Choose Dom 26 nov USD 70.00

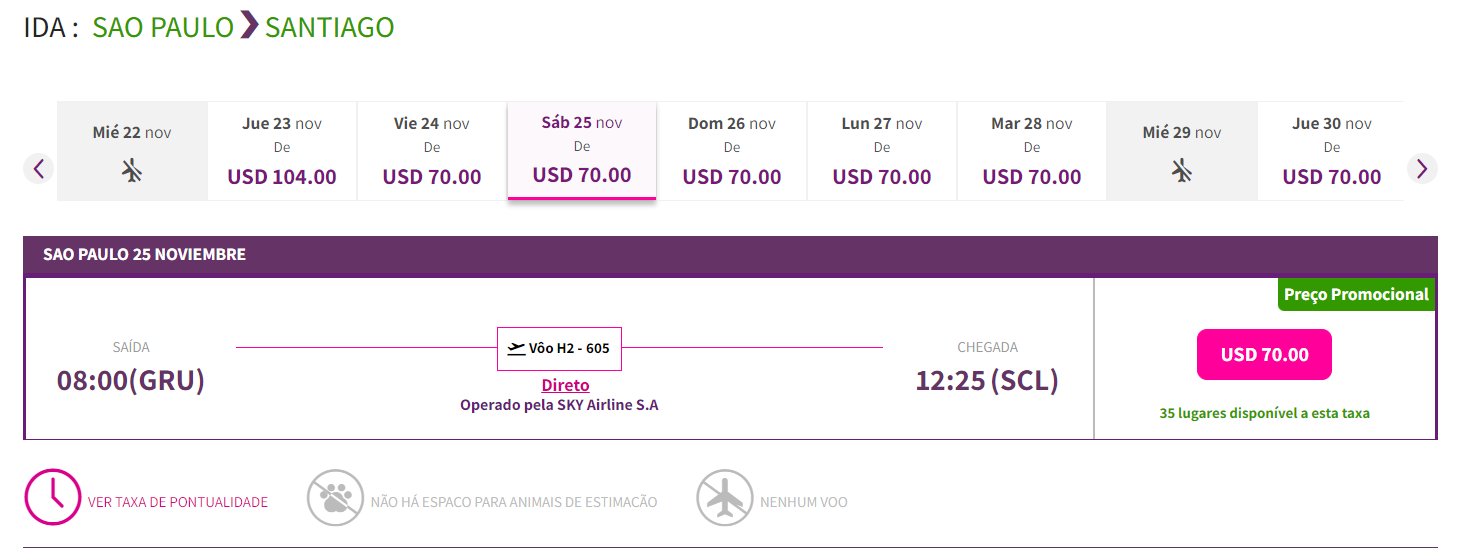732,151
